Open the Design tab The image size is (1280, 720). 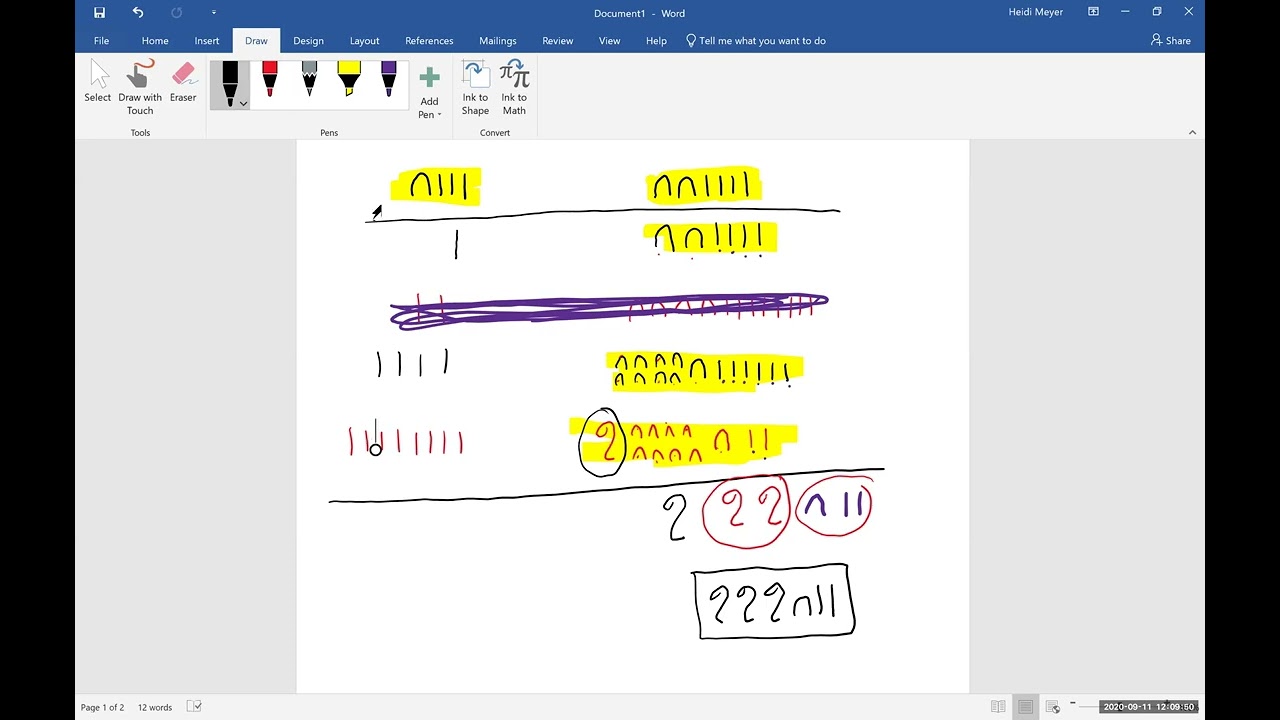click(308, 41)
